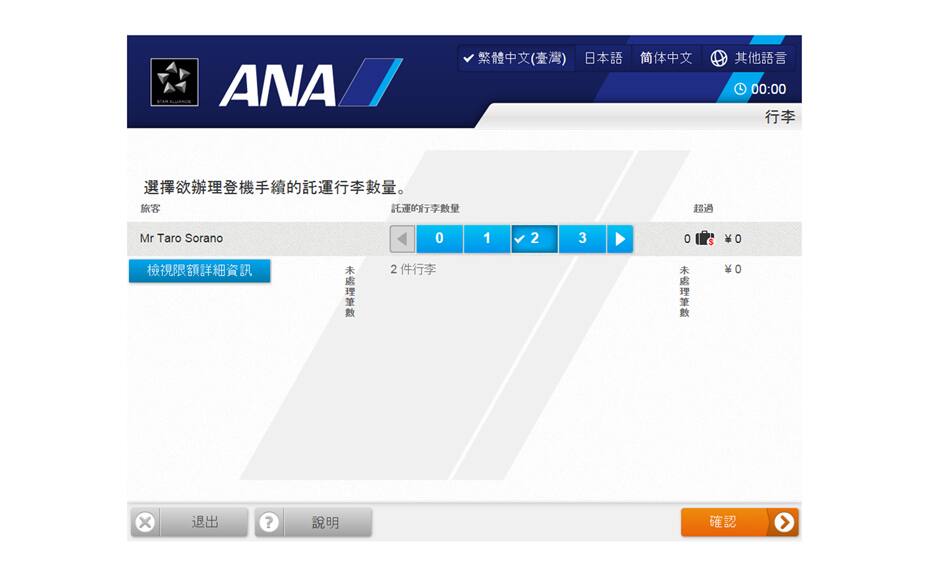Open other languages via the globe icon
The height and width of the screenshot is (575, 930).
pyautogui.click(x=718, y=58)
